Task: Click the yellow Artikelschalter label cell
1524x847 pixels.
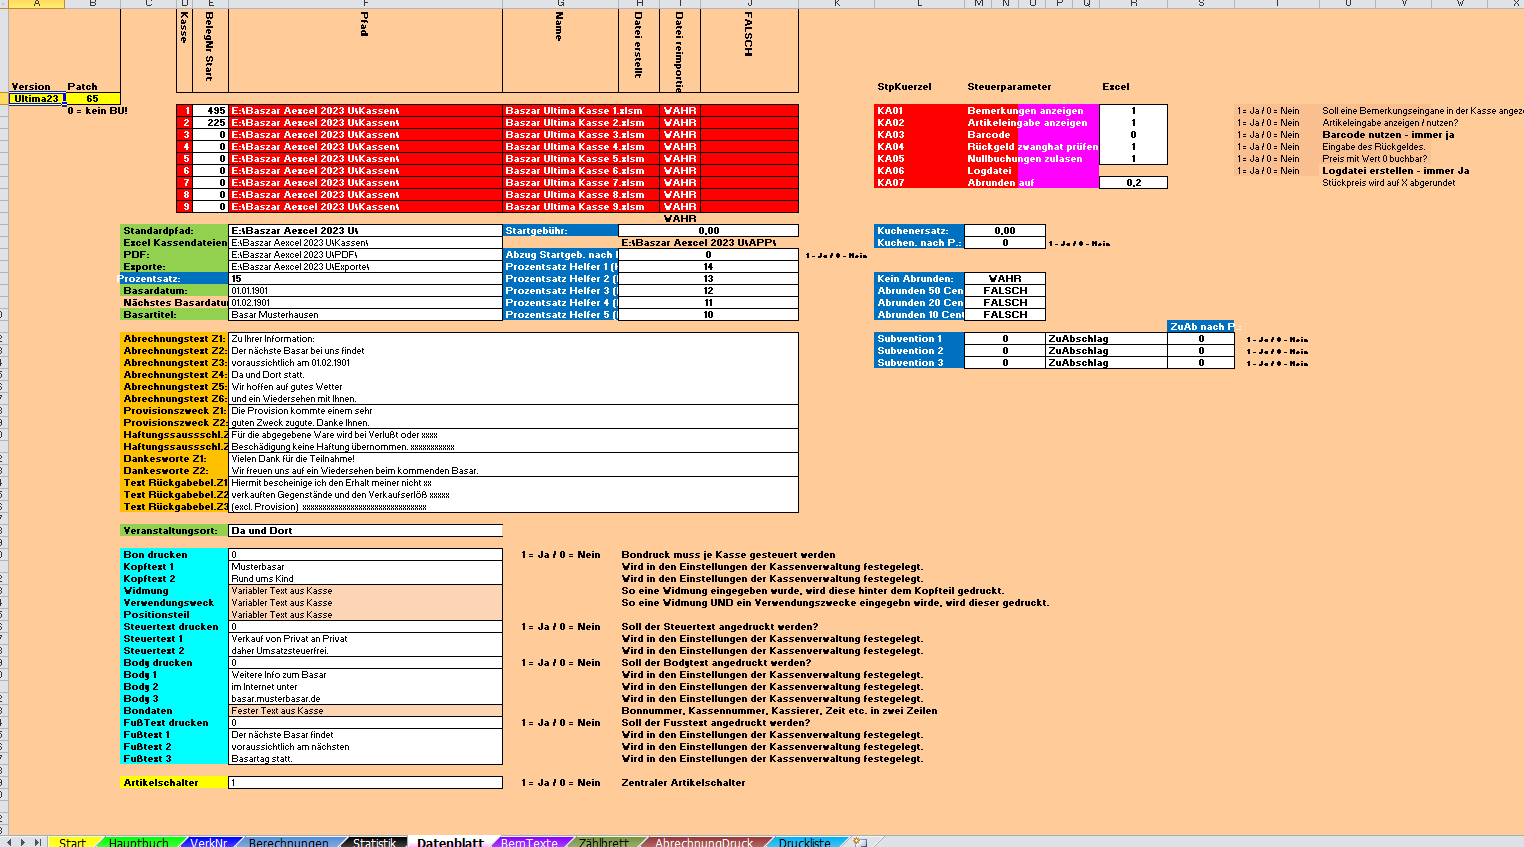Action: coord(174,783)
